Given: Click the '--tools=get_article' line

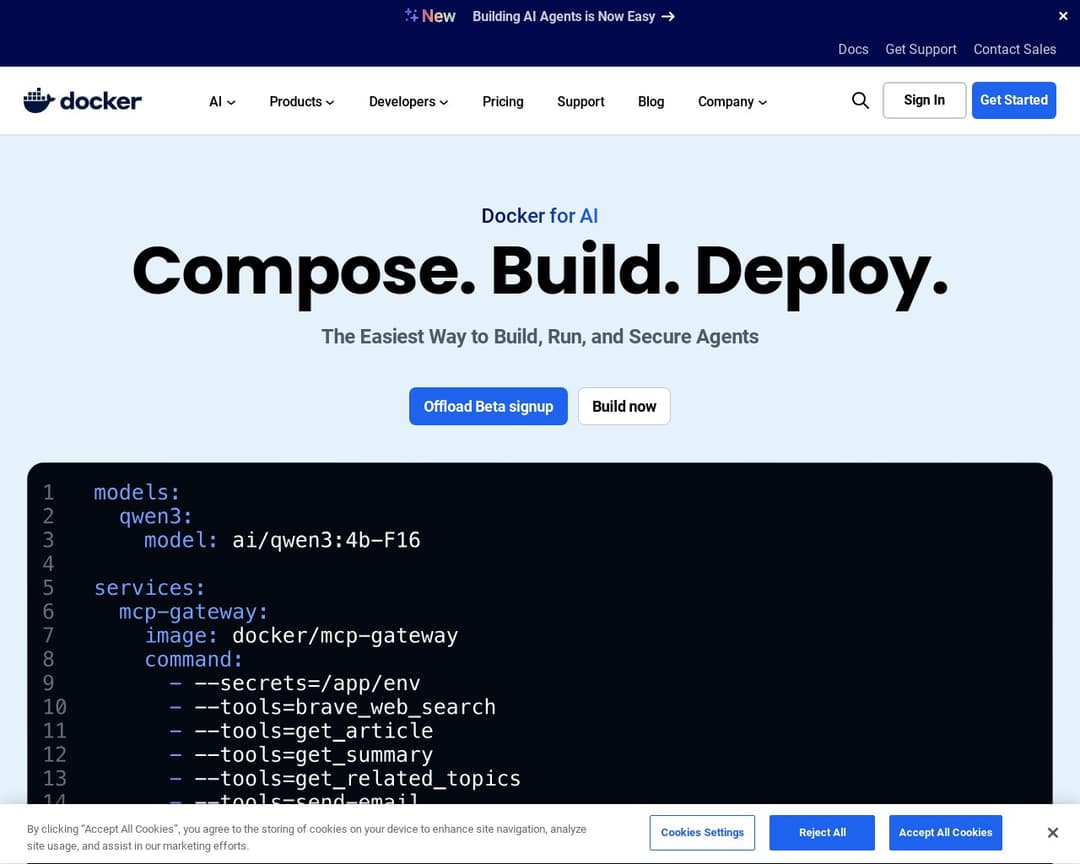Looking at the screenshot, I should [313, 730].
